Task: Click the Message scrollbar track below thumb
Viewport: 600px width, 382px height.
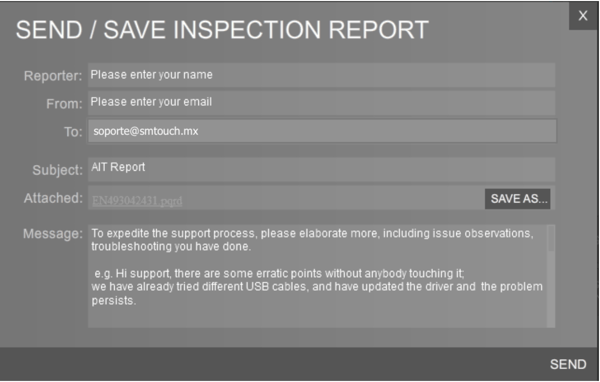Action: tap(551, 289)
